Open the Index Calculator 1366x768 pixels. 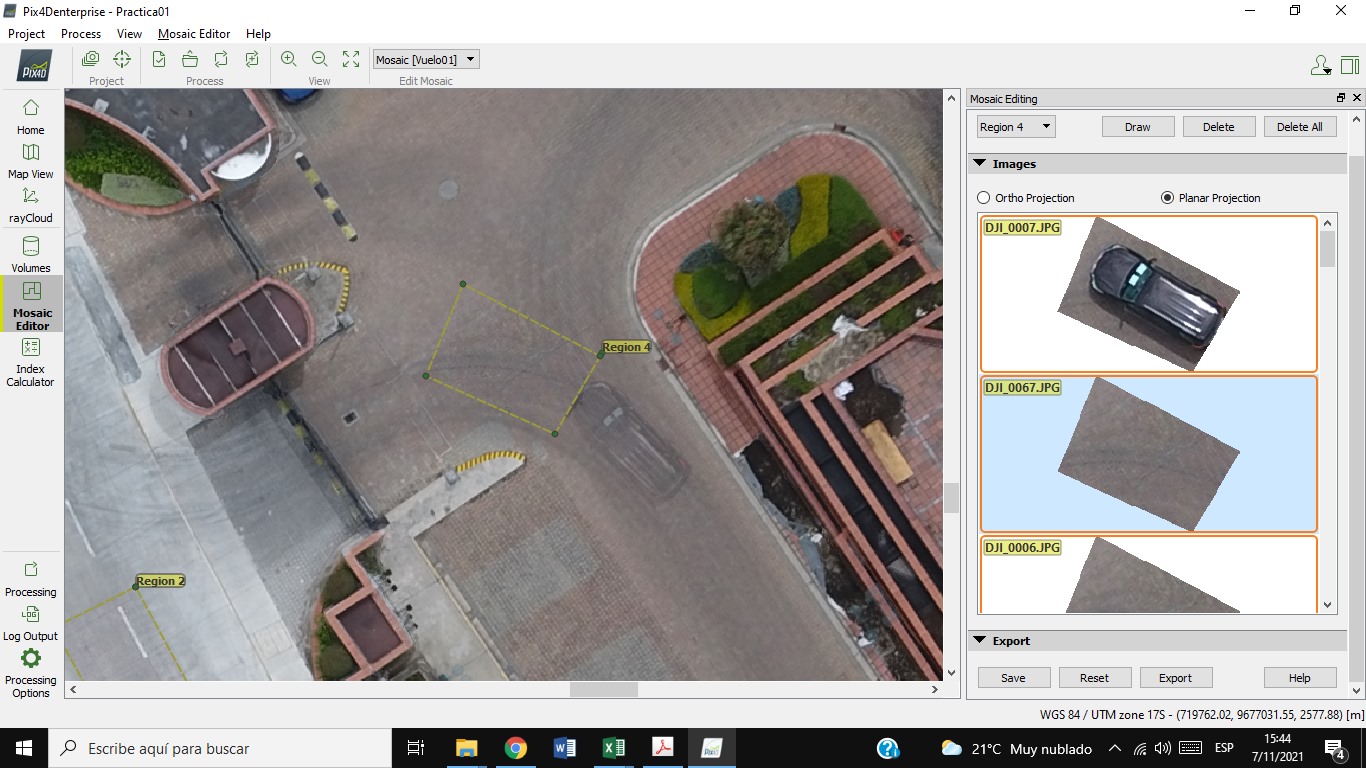[x=30, y=360]
